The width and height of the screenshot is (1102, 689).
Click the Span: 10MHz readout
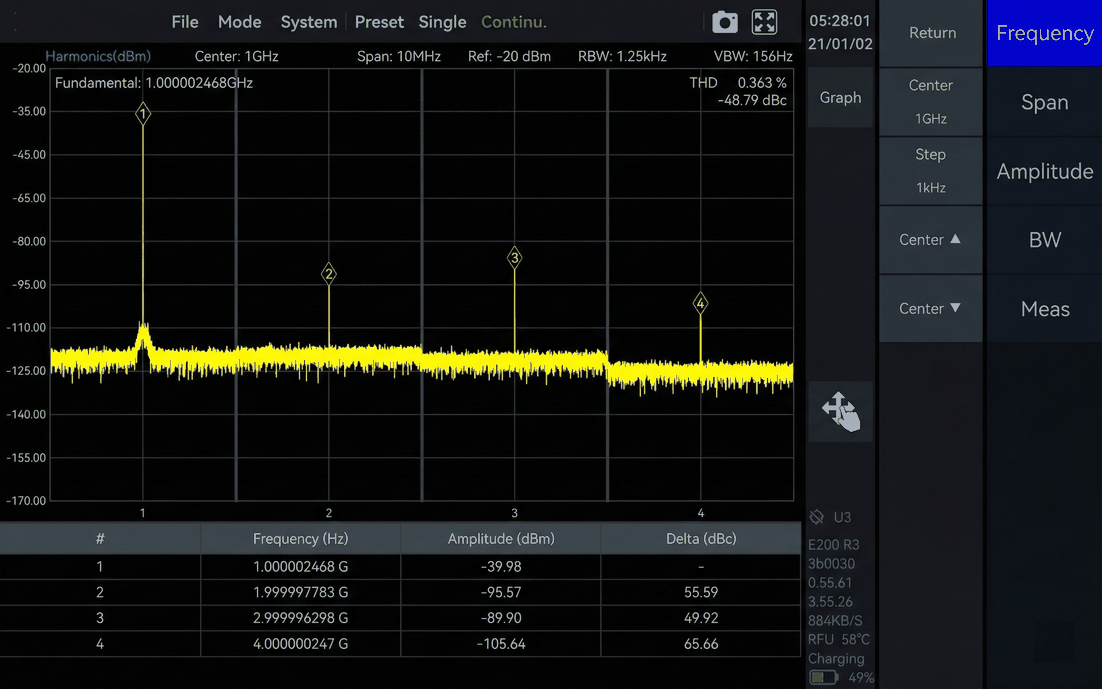point(398,56)
